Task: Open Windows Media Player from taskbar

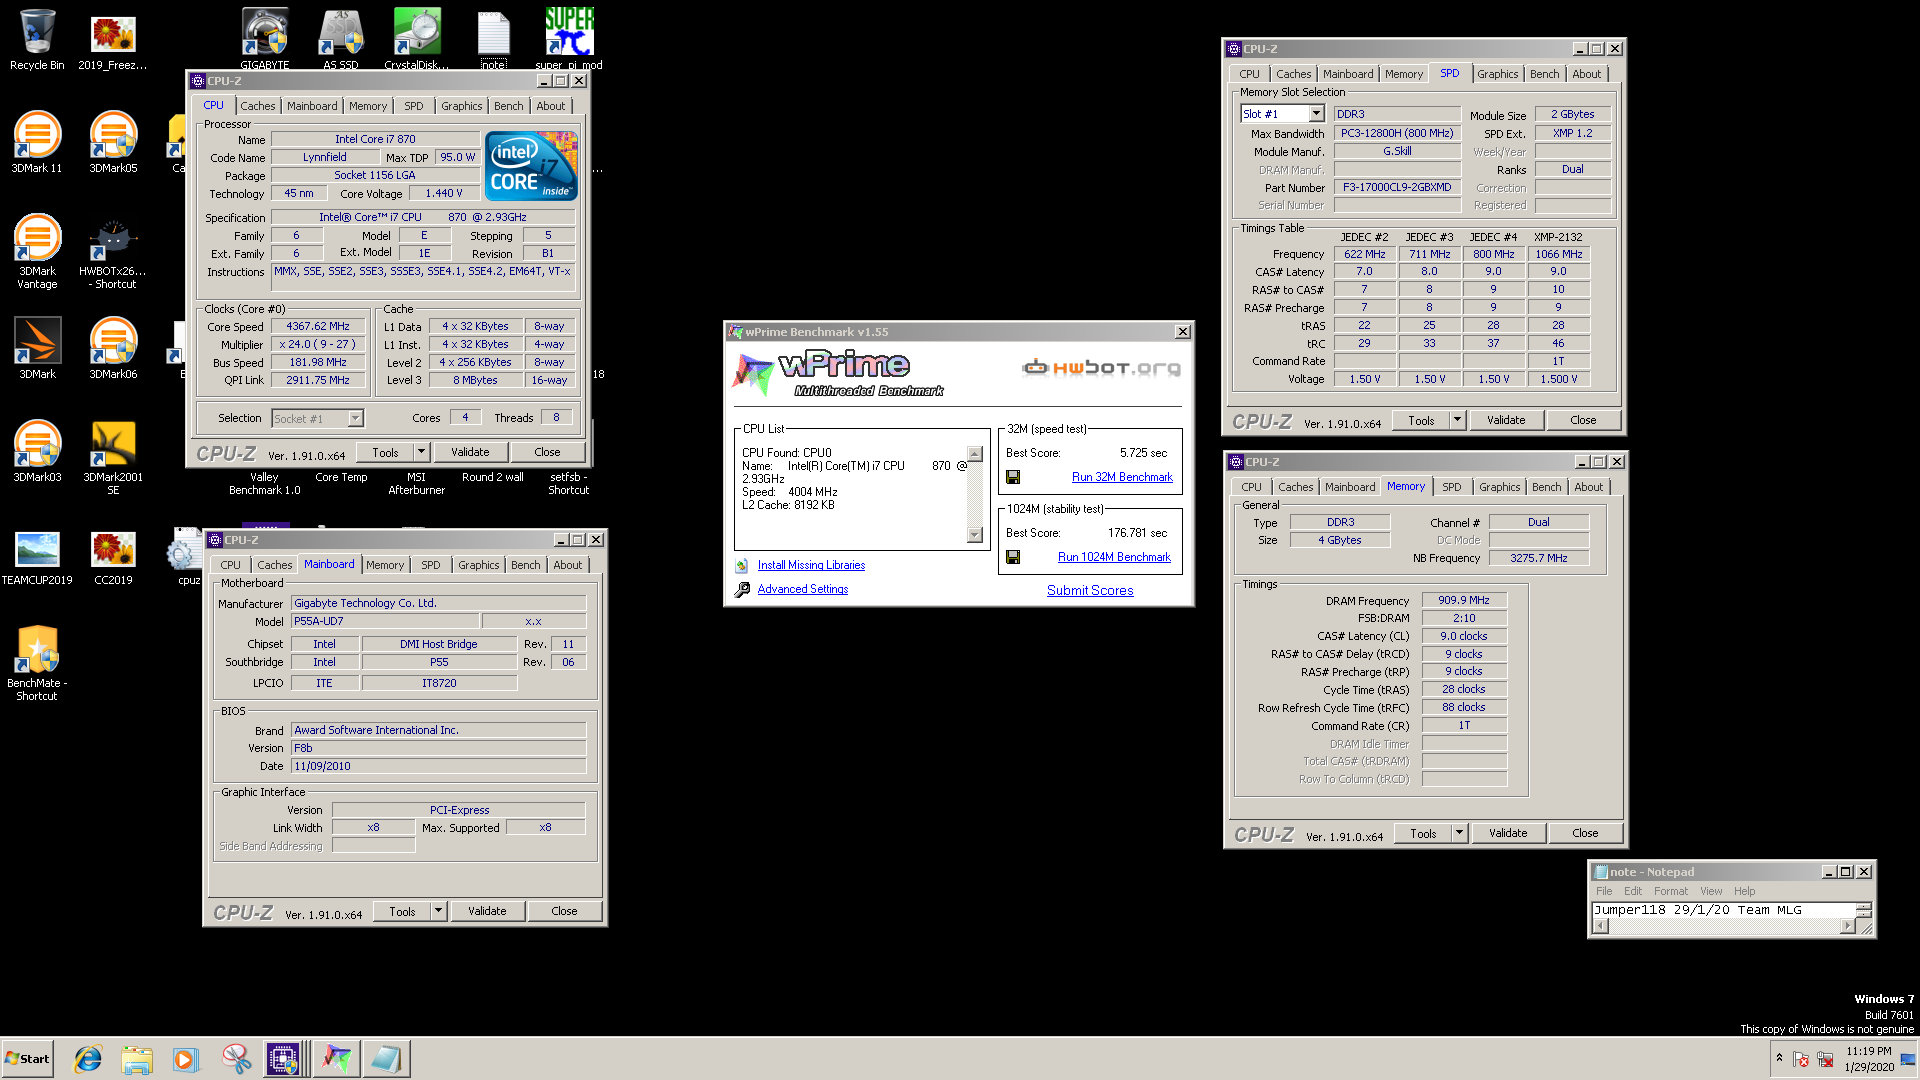Action: tap(186, 1059)
